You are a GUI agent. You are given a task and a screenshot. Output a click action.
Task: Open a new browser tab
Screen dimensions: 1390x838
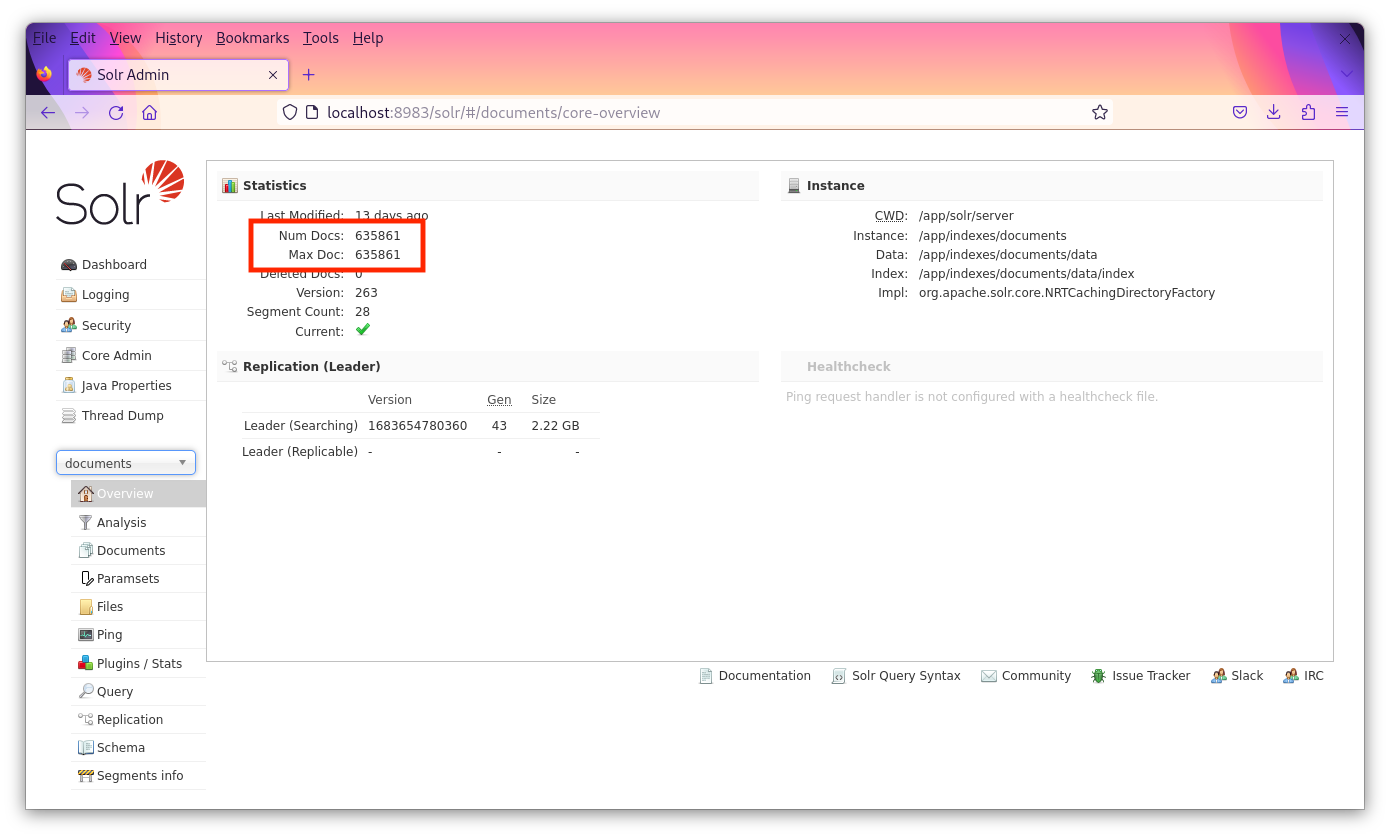click(309, 75)
